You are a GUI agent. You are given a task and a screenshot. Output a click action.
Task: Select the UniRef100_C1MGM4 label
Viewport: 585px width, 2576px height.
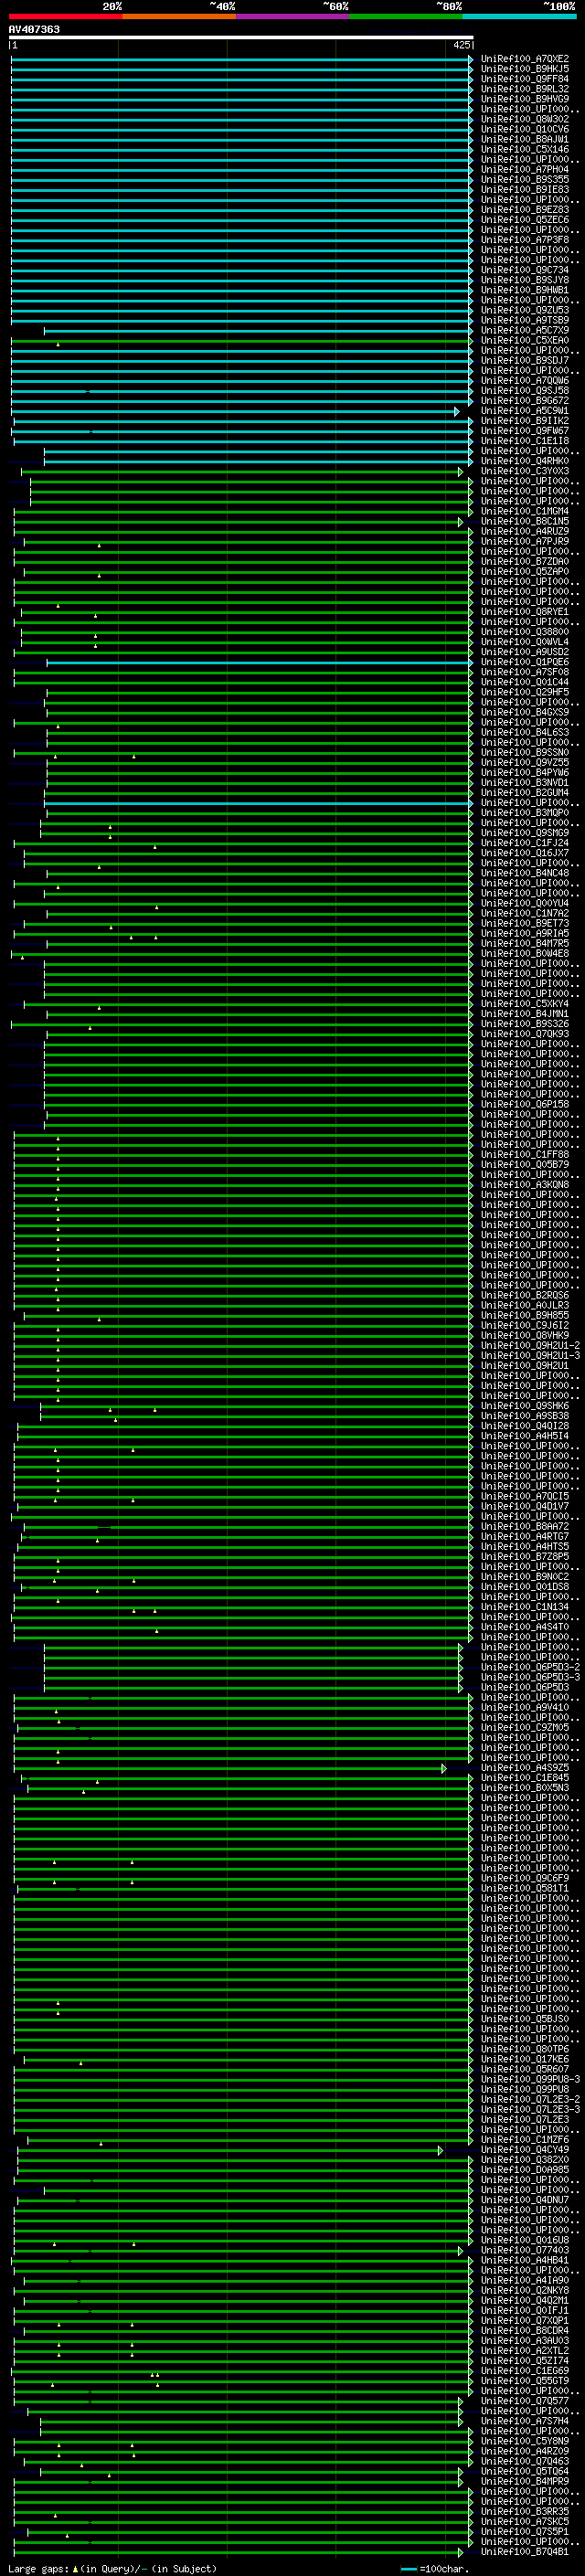tap(525, 511)
